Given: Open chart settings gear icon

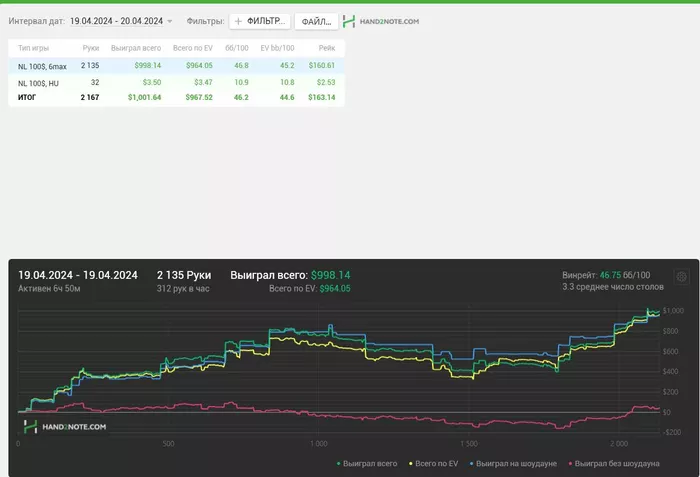Looking at the screenshot, I should 681,276.
